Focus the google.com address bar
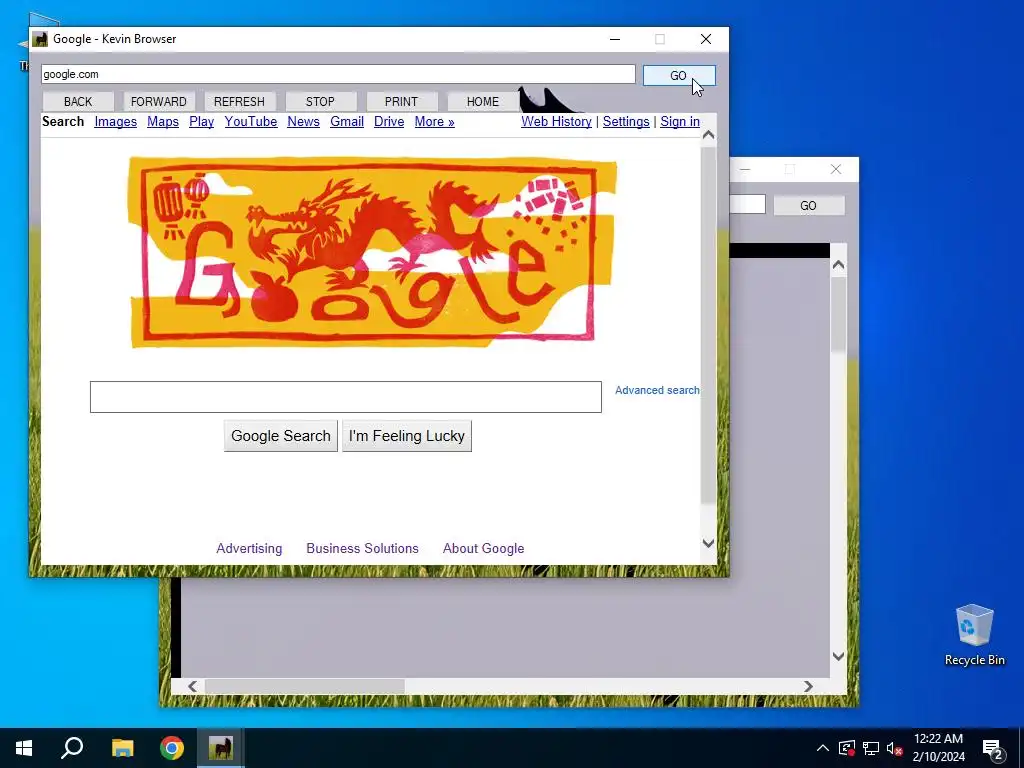This screenshot has height=768, width=1024. pyautogui.click(x=338, y=74)
